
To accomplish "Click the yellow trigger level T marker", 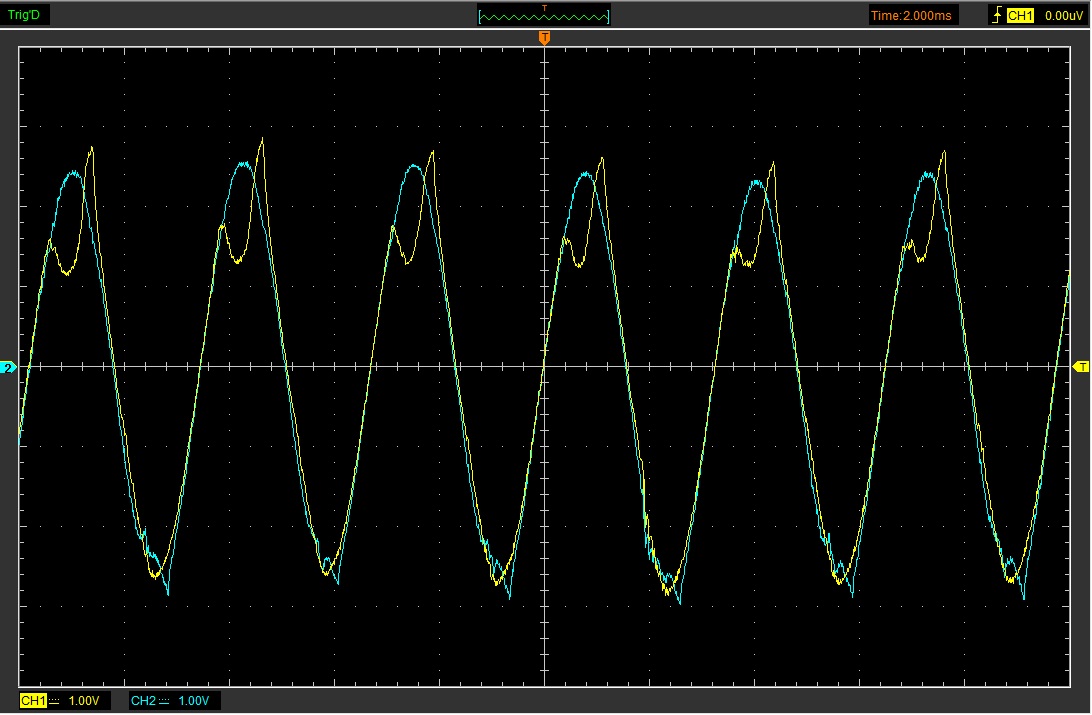I will point(1081,368).
